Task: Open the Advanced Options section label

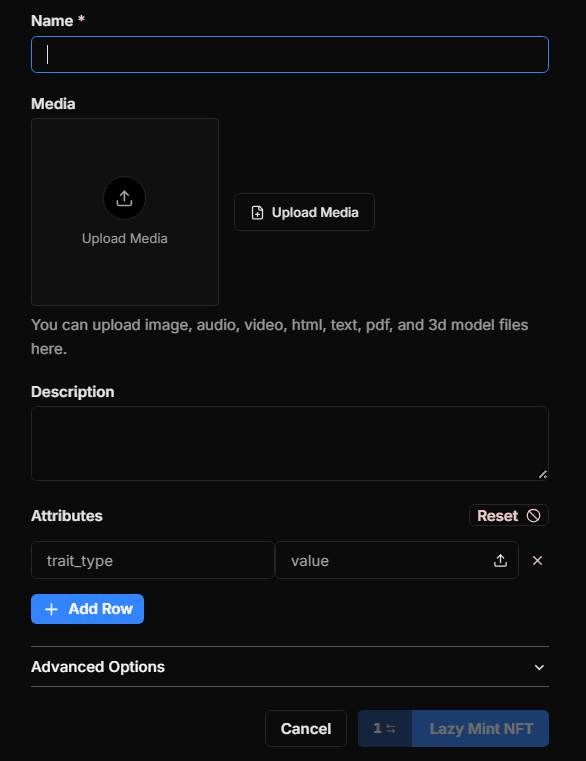Action: coord(98,667)
